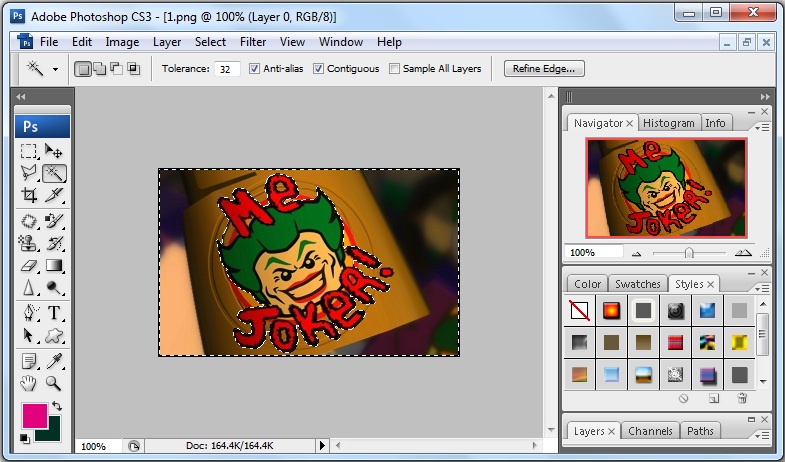Select the Custom Shape tool

click(x=54, y=335)
